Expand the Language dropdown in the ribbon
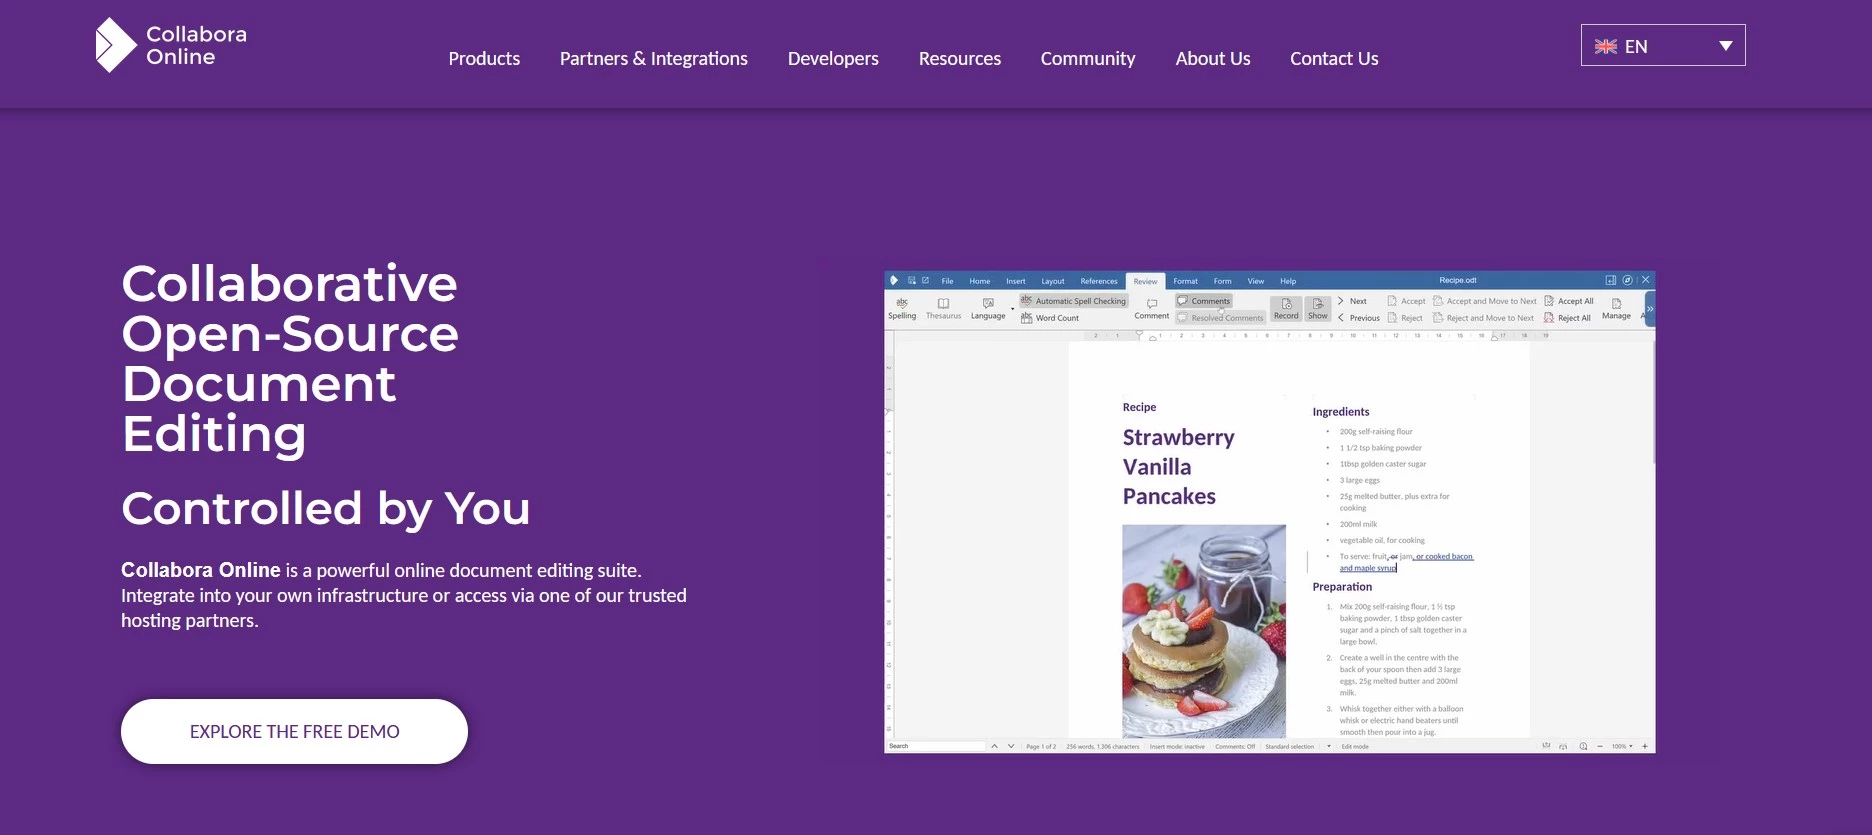The image size is (1872, 835). (x=1012, y=309)
